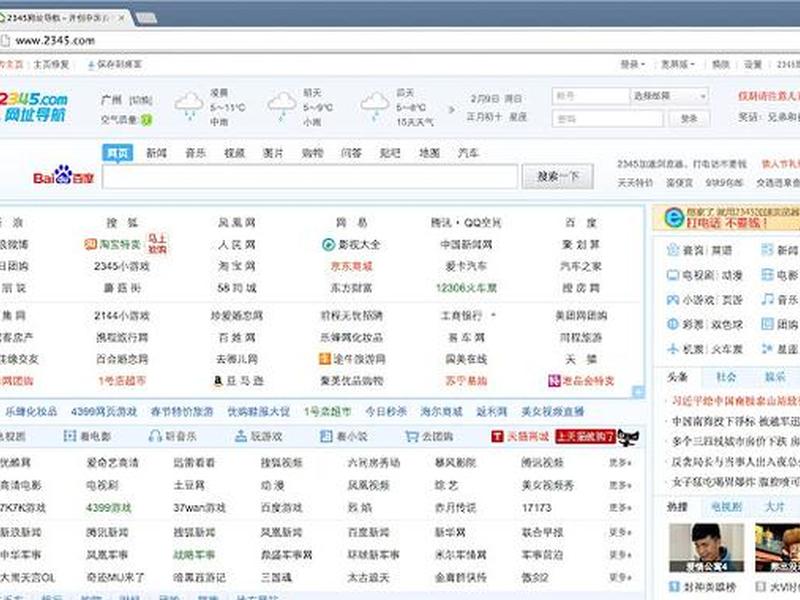Image resolution: width=800 pixels, height=600 pixels.
Task: Open the 主页修复 link
Action: click(52, 65)
